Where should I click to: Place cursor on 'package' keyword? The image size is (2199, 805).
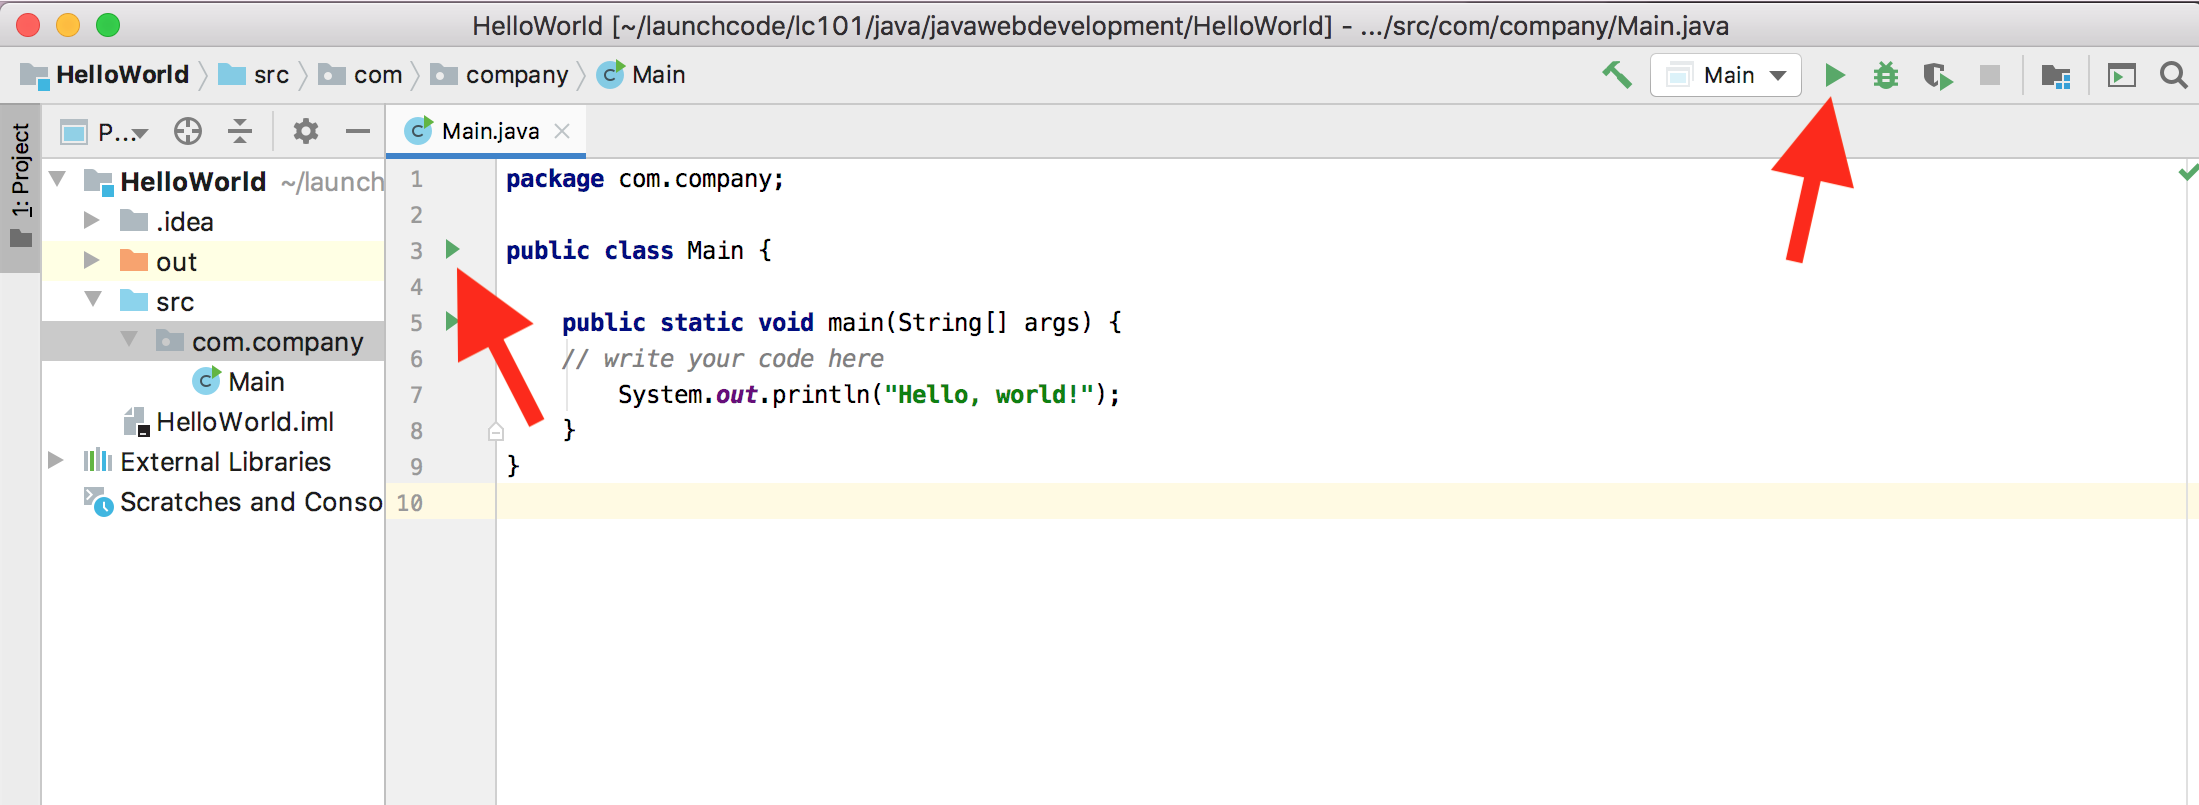pyautogui.click(x=554, y=179)
